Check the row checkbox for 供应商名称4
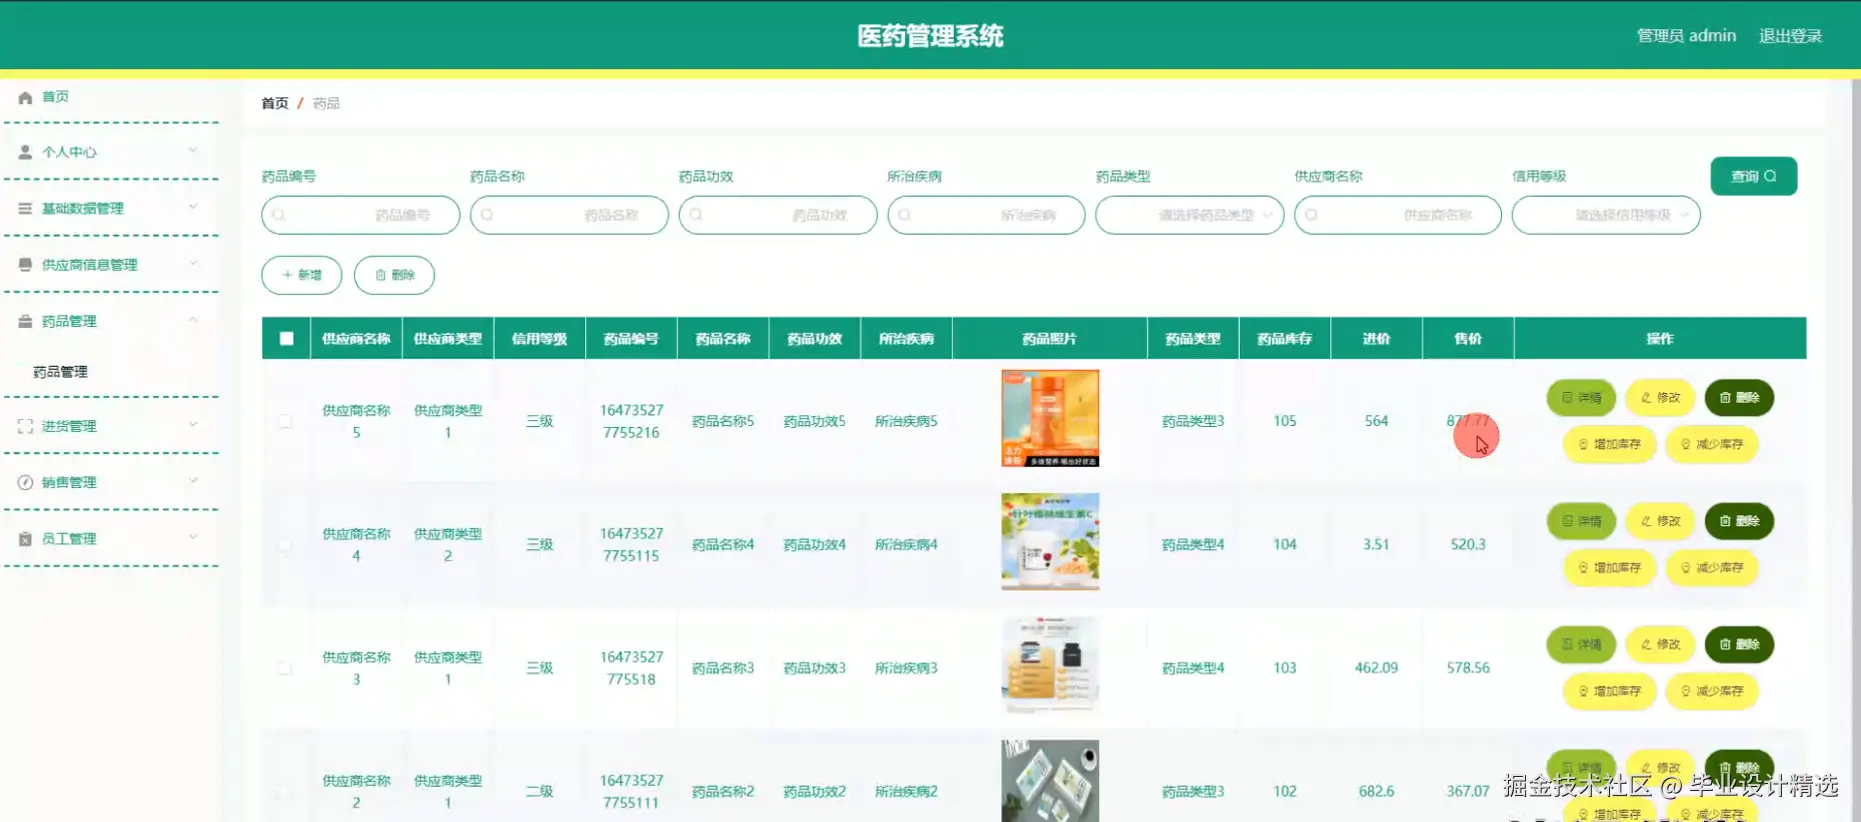Viewport: 1861px width, 822px height. coord(285,545)
